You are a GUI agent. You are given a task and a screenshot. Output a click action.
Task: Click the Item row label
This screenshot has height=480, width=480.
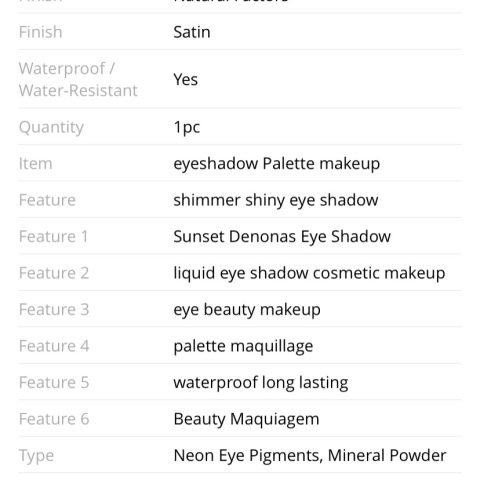(x=36, y=164)
